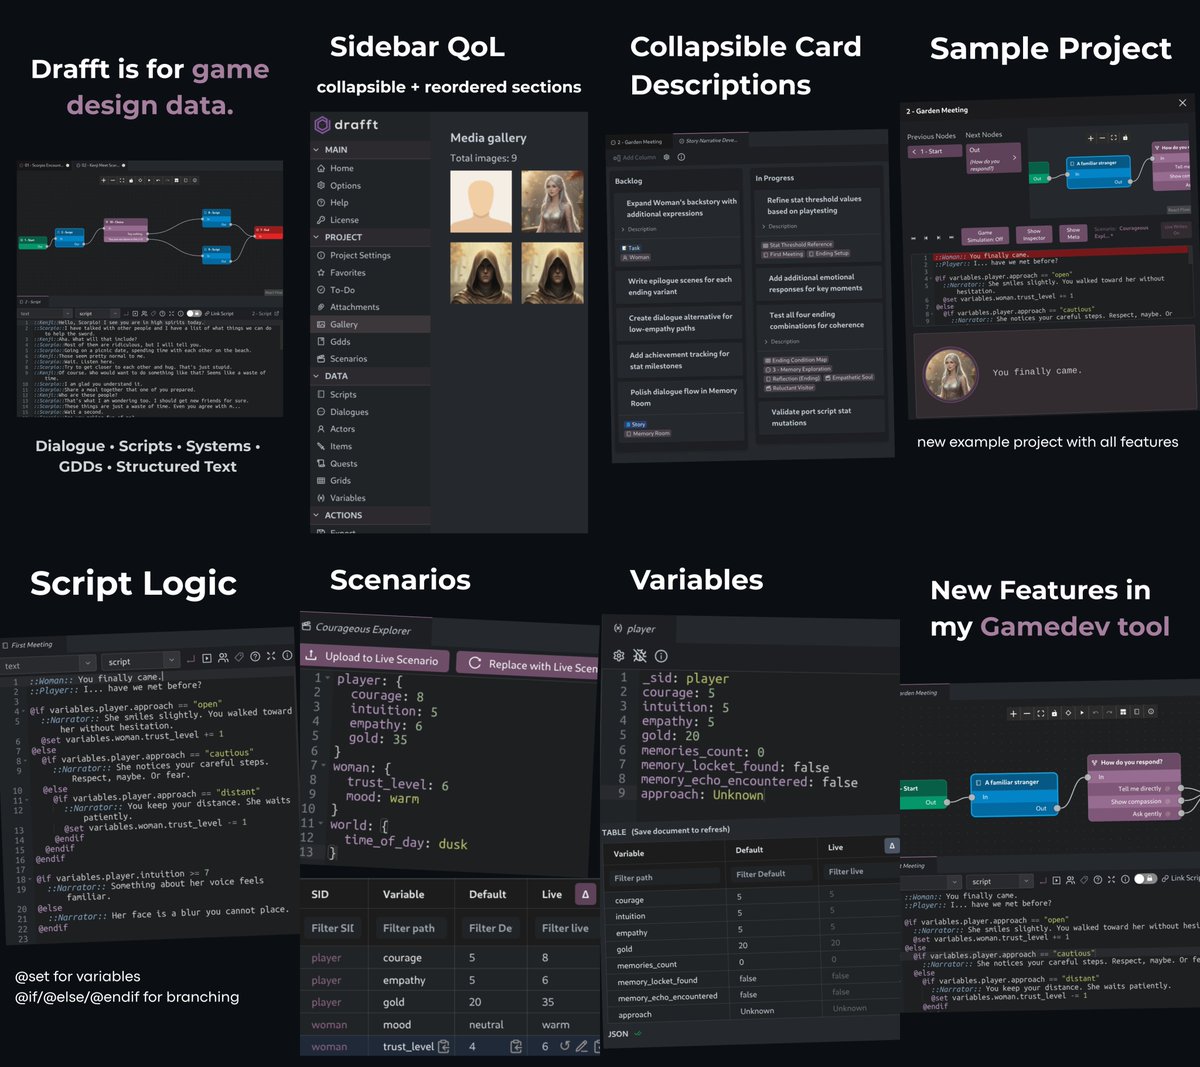Open the script type dropdown in Script Logic
The image size is (1200, 1067).
coord(142,661)
